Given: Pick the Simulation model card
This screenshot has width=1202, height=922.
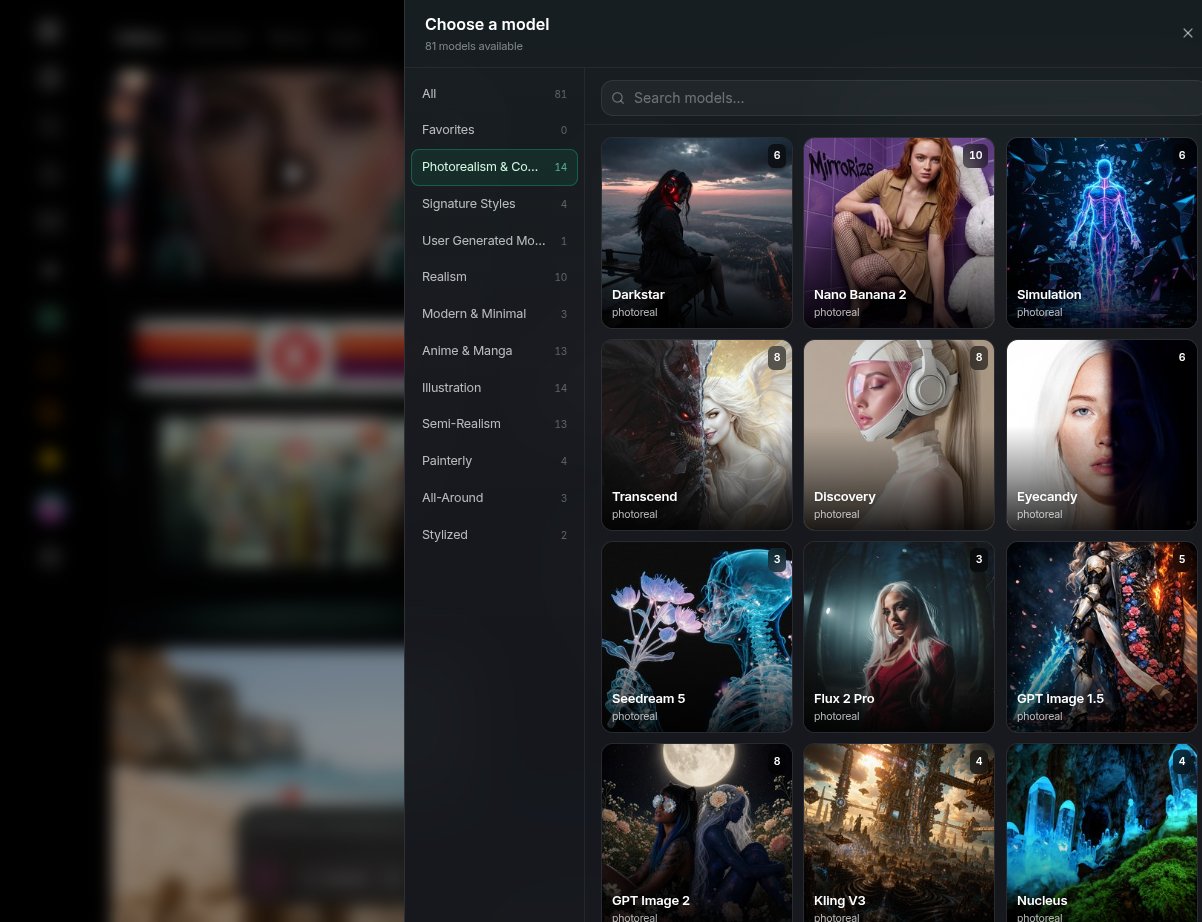Looking at the screenshot, I should pos(1102,233).
